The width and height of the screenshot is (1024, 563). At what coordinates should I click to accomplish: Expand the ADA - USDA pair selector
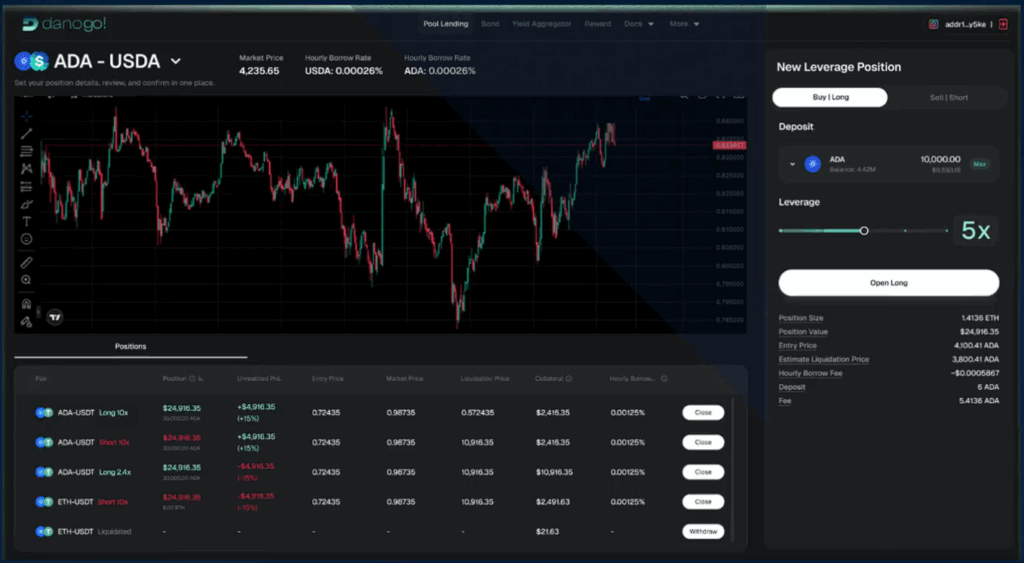tap(176, 61)
